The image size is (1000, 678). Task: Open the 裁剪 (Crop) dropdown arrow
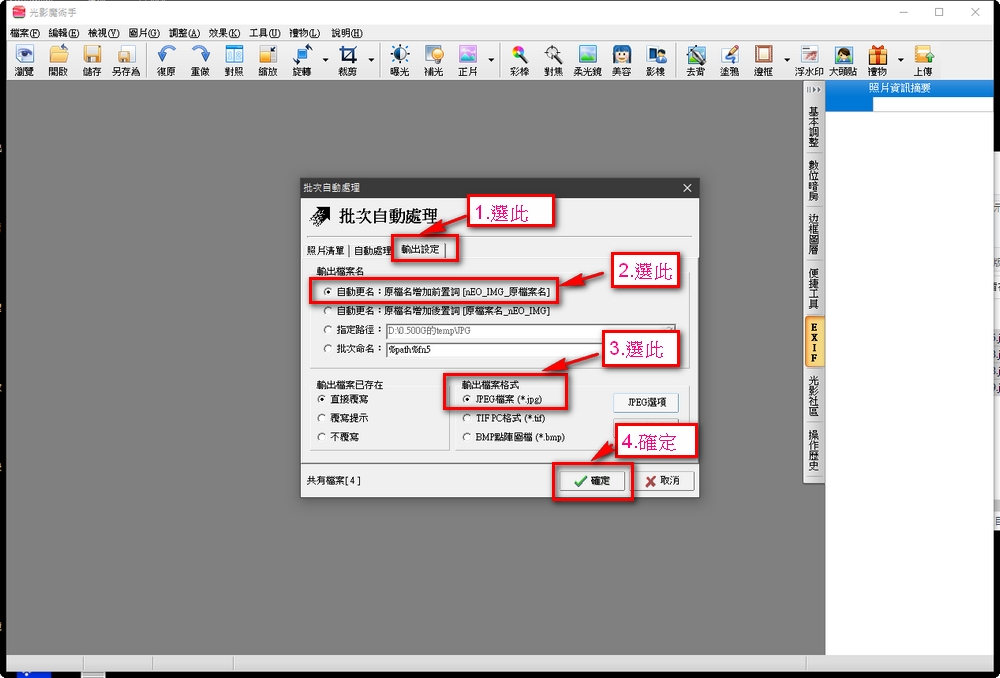pyautogui.click(x=371, y=60)
